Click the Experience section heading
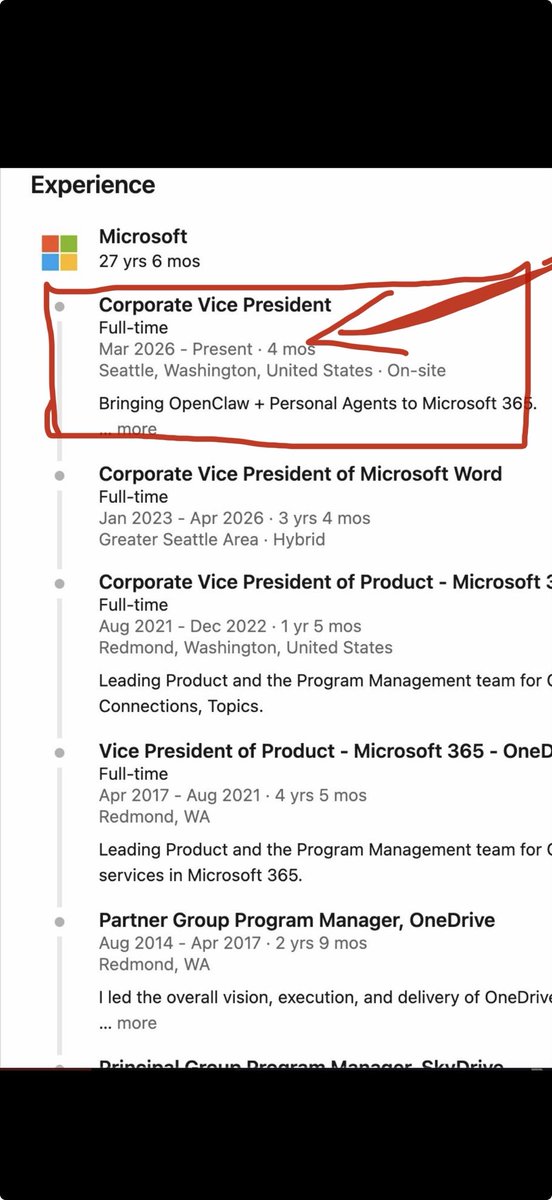The width and height of the screenshot is (552, 1200). [93, 185]
